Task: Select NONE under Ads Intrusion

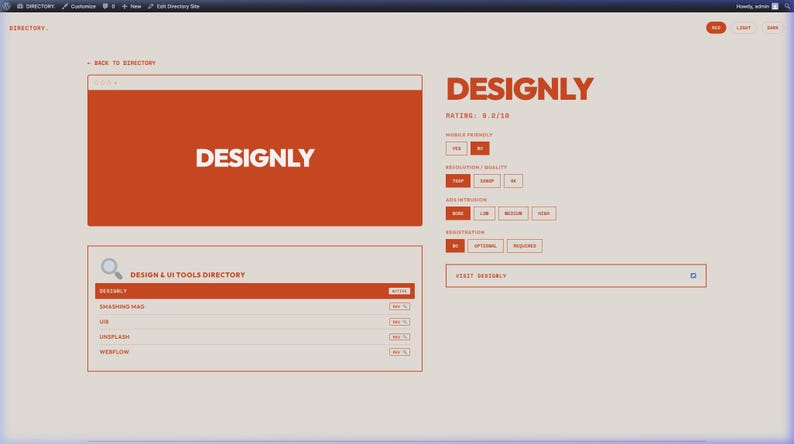Action: point(458,213)
